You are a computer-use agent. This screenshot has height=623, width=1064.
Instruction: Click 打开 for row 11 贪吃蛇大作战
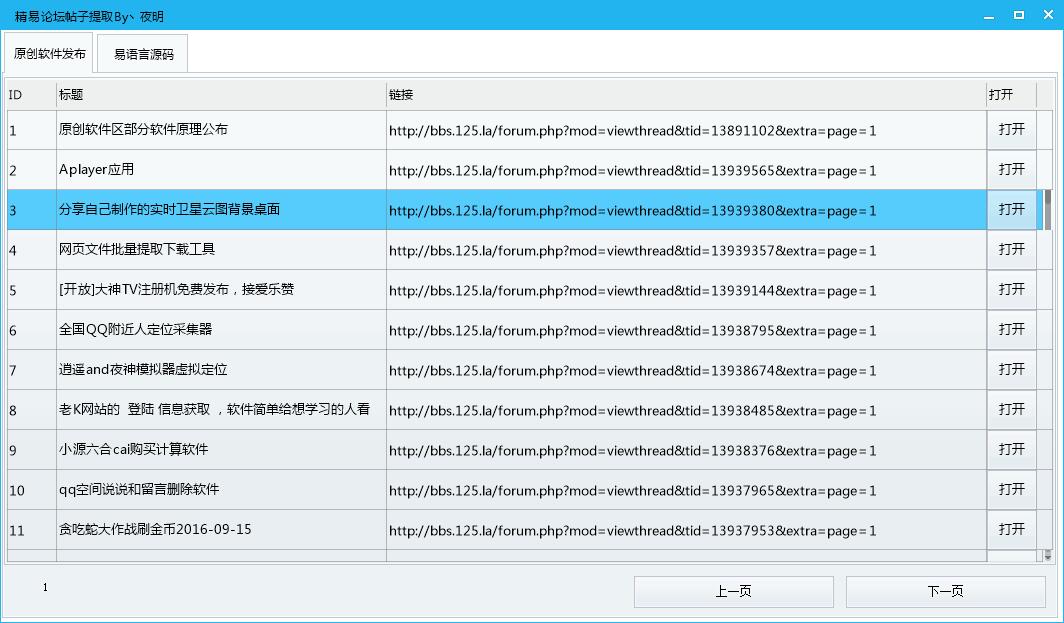[1011, 530]
